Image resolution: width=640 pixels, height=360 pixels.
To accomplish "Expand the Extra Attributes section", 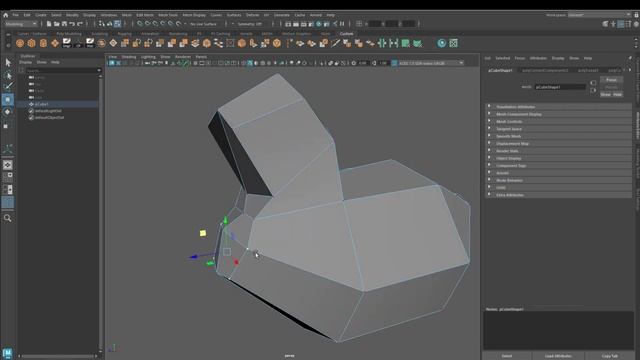I will [x=558, y=195].
